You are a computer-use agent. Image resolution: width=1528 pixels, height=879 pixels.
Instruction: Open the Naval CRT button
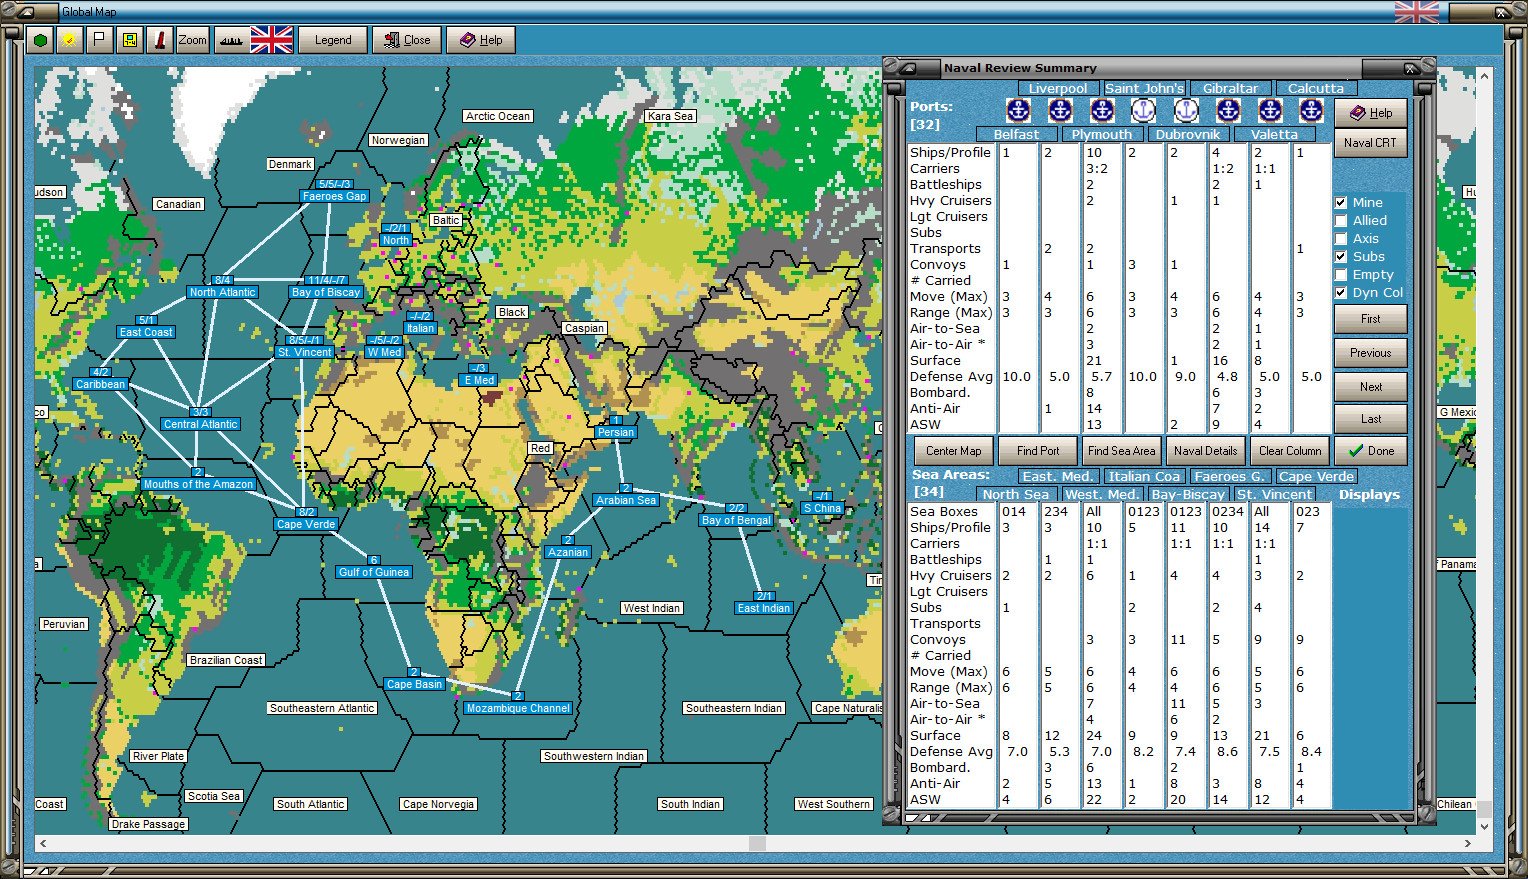pos(1370,143)
